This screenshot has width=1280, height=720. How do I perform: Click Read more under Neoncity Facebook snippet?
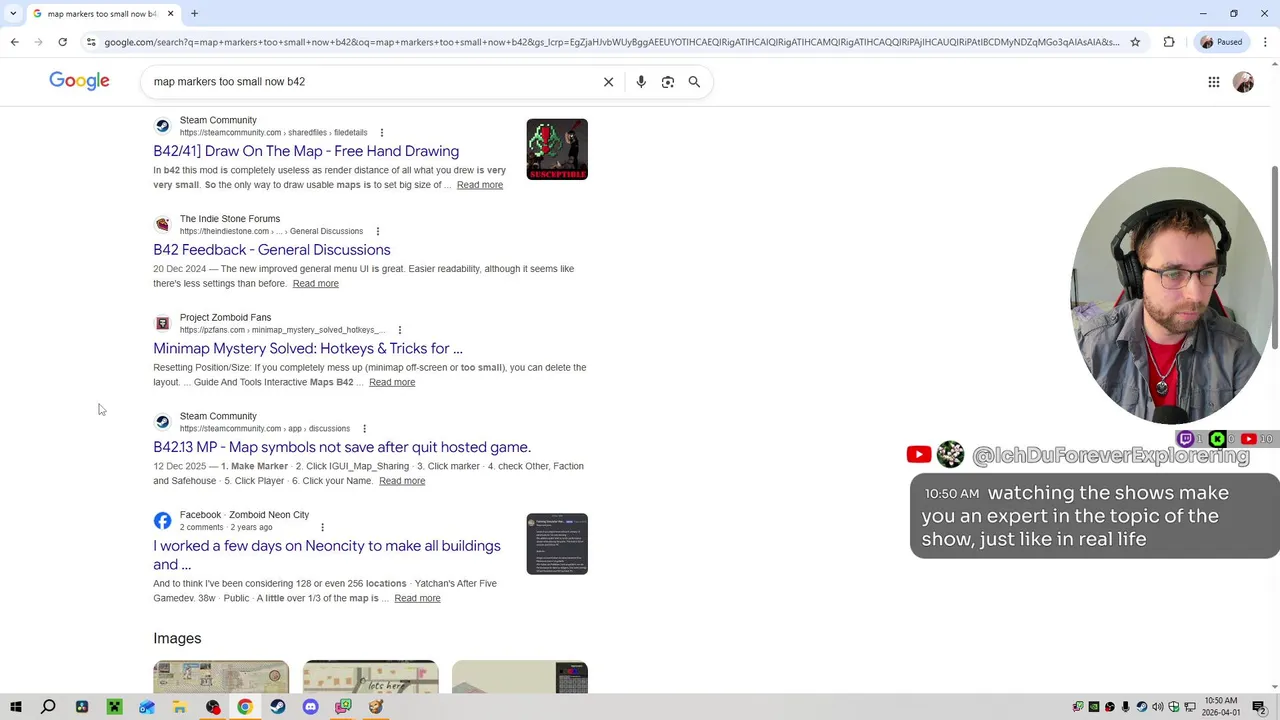[x=417, y=598]
